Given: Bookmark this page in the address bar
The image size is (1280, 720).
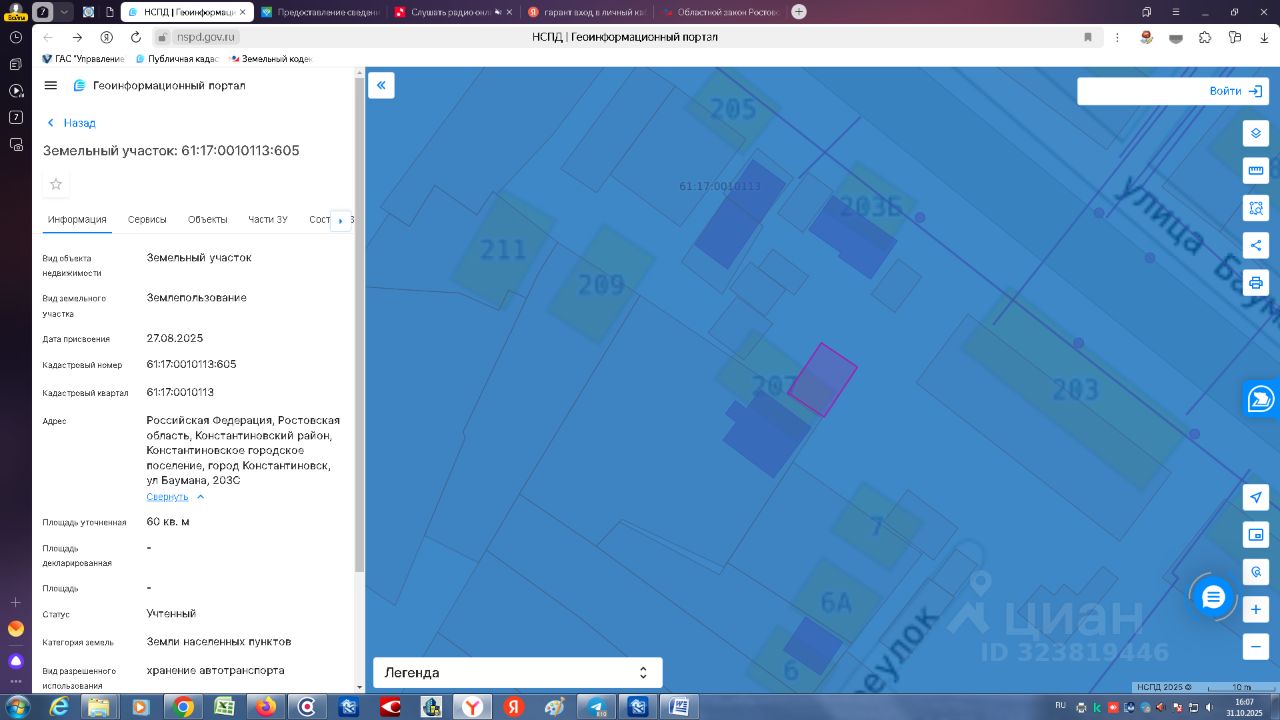Looking at the screenshot, I should (1088, 37).
